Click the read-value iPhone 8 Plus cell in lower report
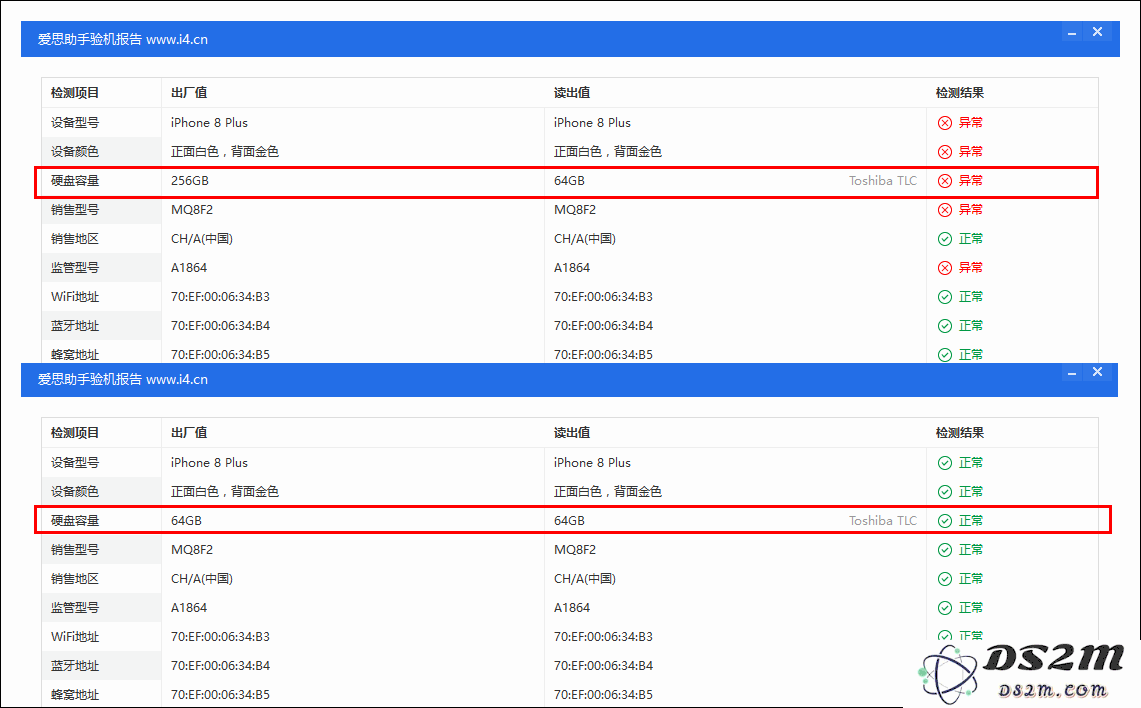This screenshot has width=1141, height=708. click(592, 463)
